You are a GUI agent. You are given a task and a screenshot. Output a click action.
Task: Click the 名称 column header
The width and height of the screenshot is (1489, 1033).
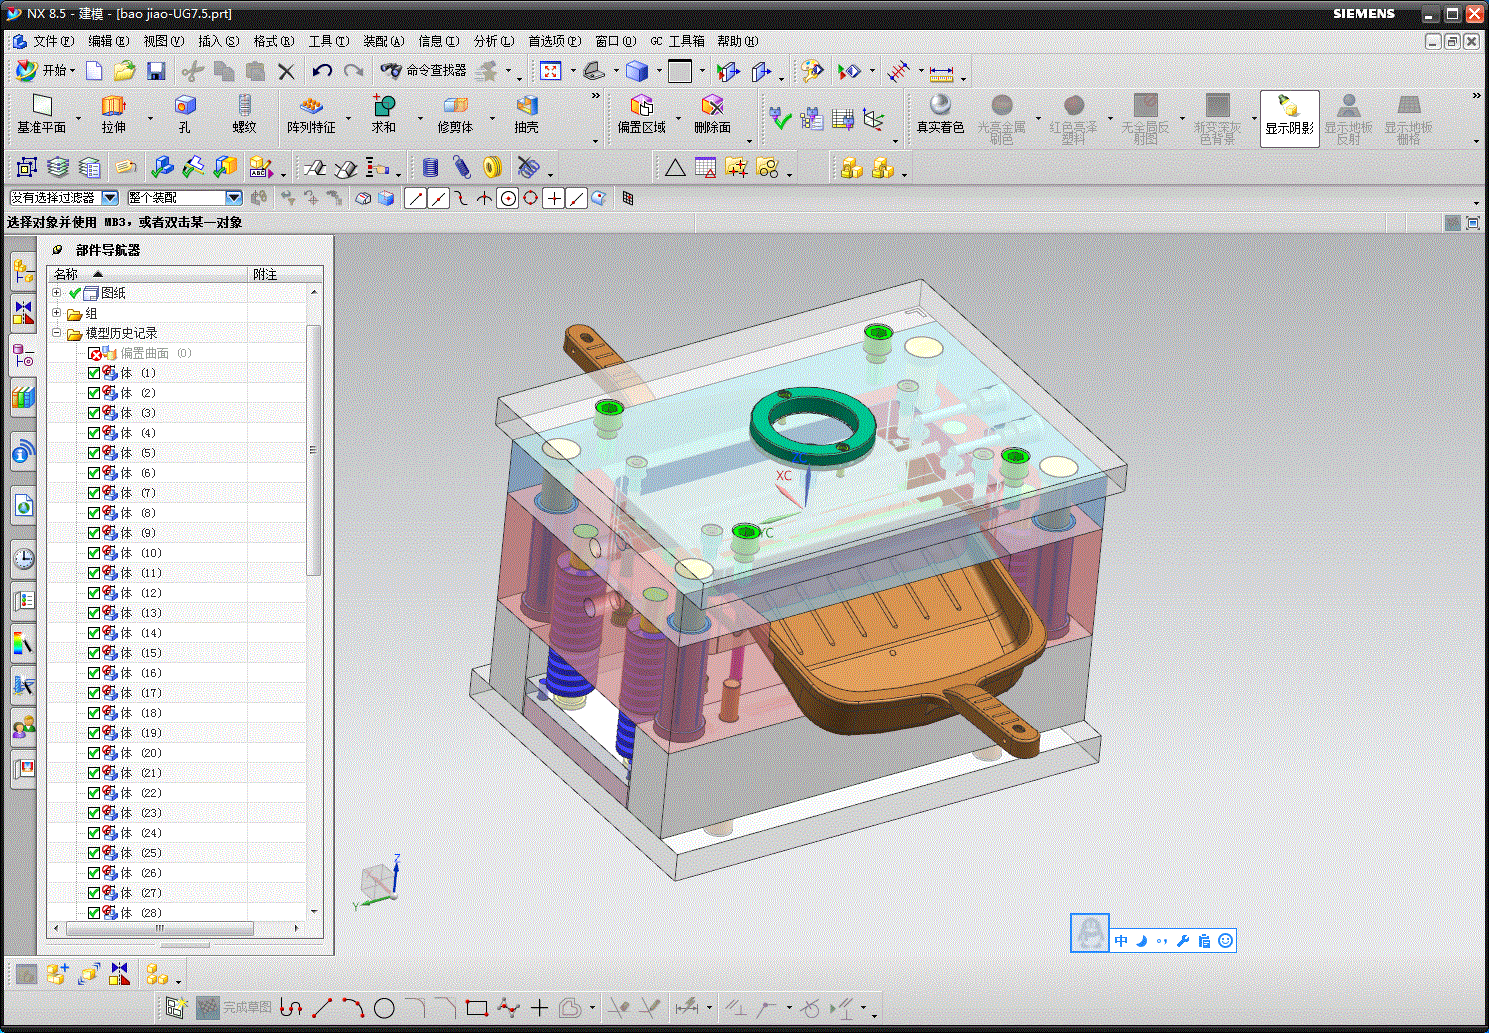[147, 274]
